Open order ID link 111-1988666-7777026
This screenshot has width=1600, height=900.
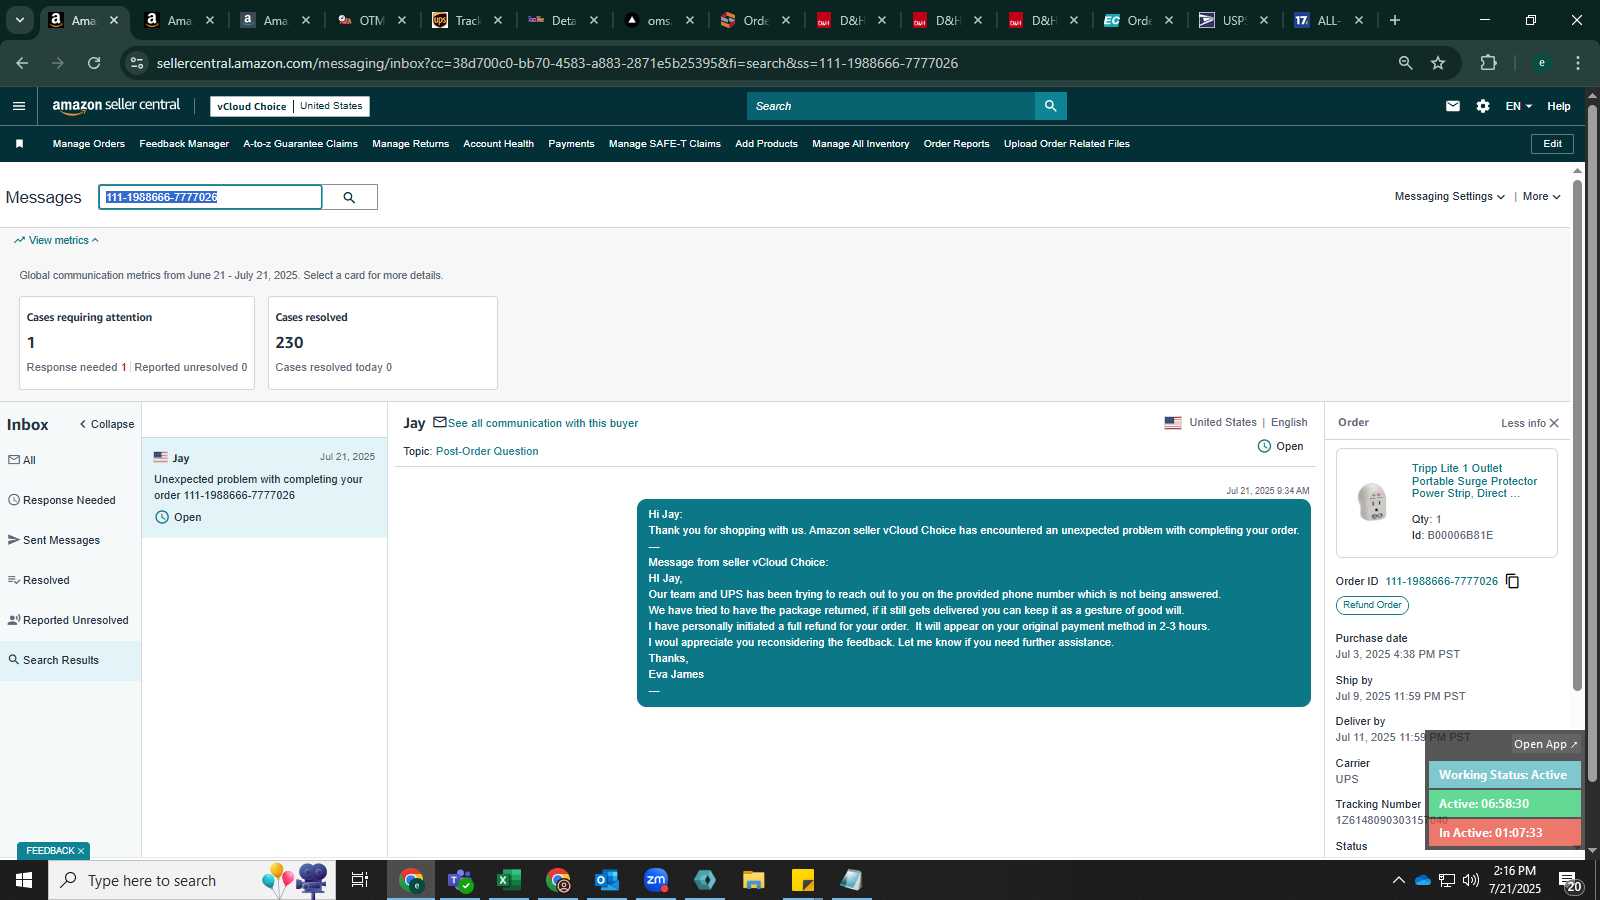coord(1441,581)
